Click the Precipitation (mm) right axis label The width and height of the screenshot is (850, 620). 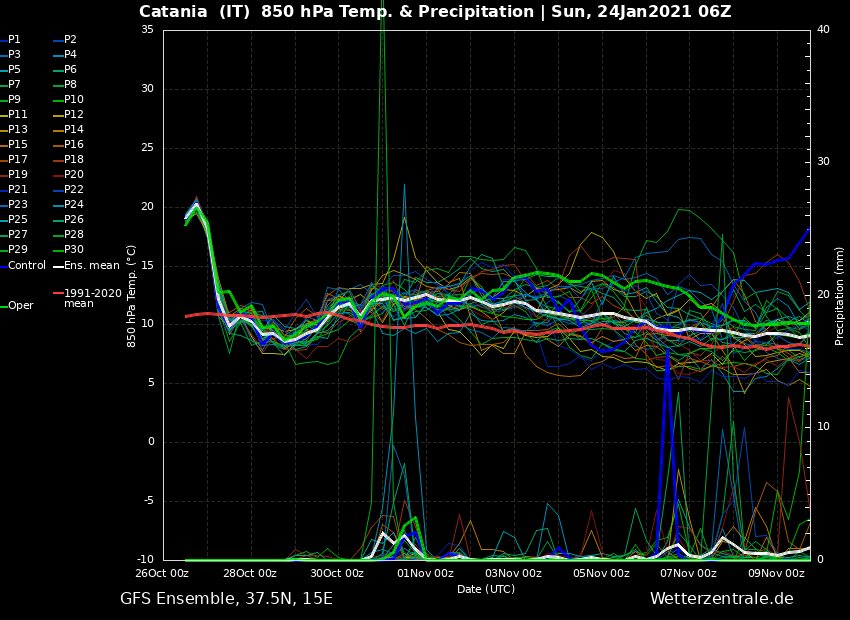pos(840,296)
